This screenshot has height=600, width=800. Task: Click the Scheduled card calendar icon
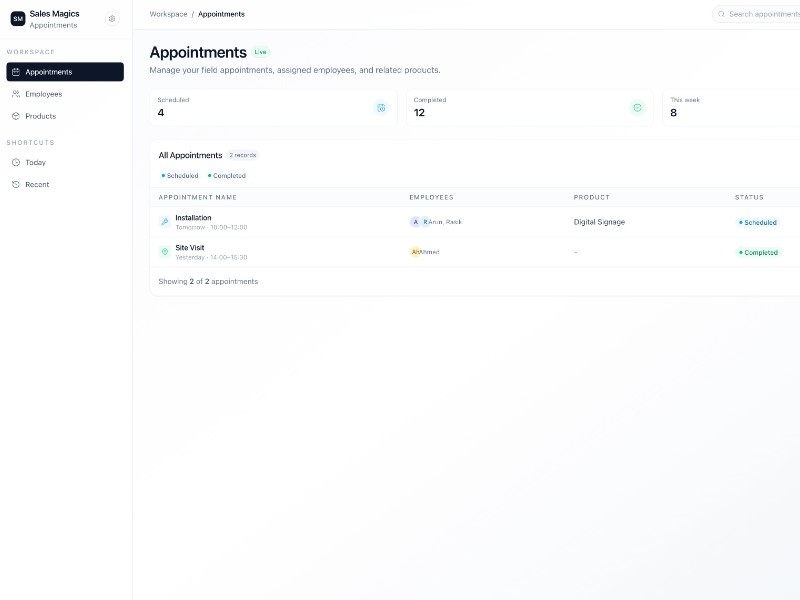coord(381,108)
